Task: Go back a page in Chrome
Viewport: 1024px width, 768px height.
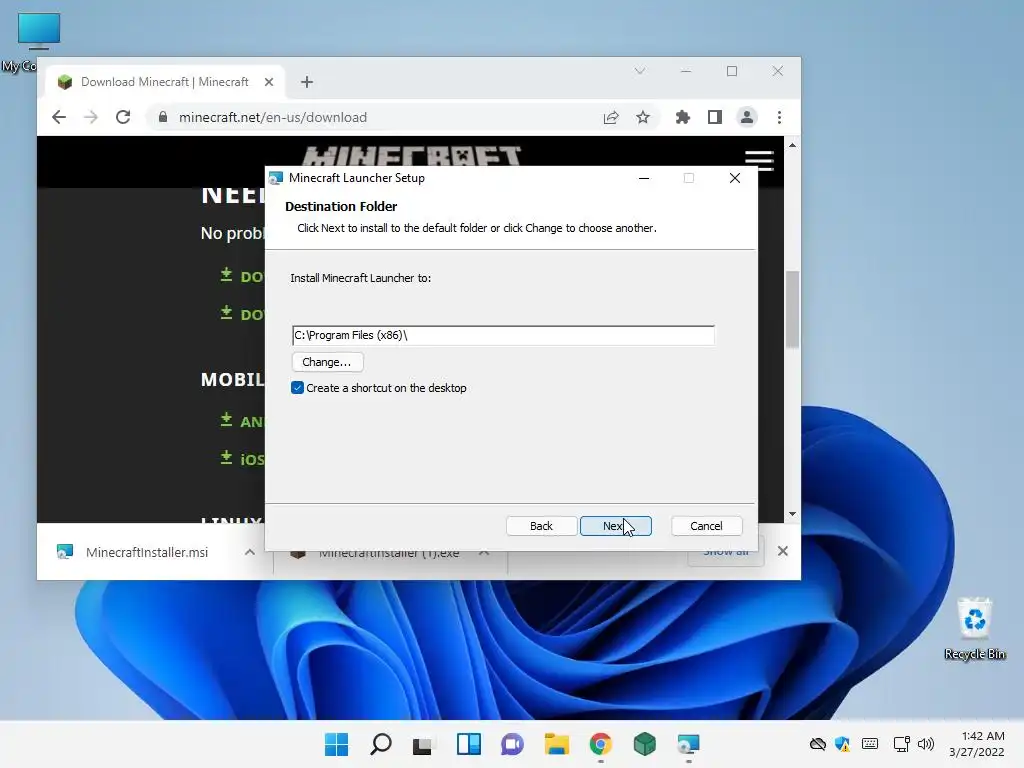Action: pyautogui.click(x=59, y=118)
